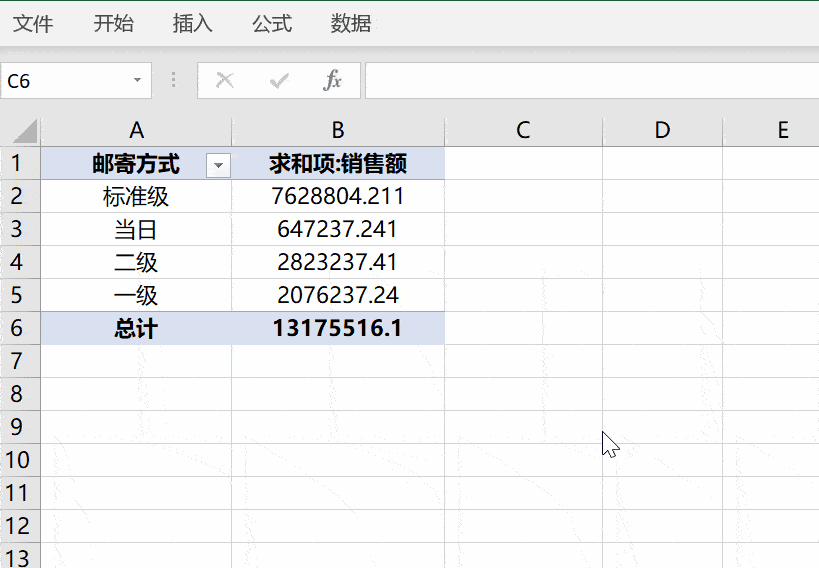
Task: Select the cell 当日
Action: coord(136,229)
